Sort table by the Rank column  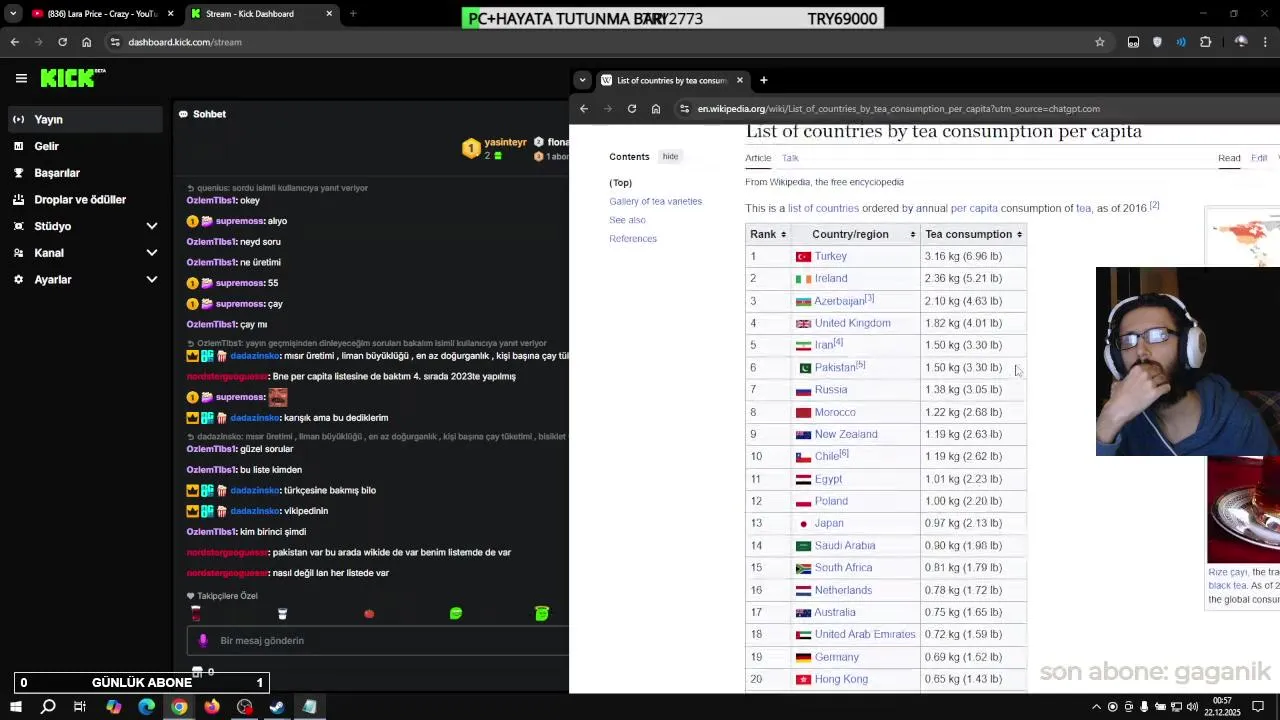pos(768,234)
